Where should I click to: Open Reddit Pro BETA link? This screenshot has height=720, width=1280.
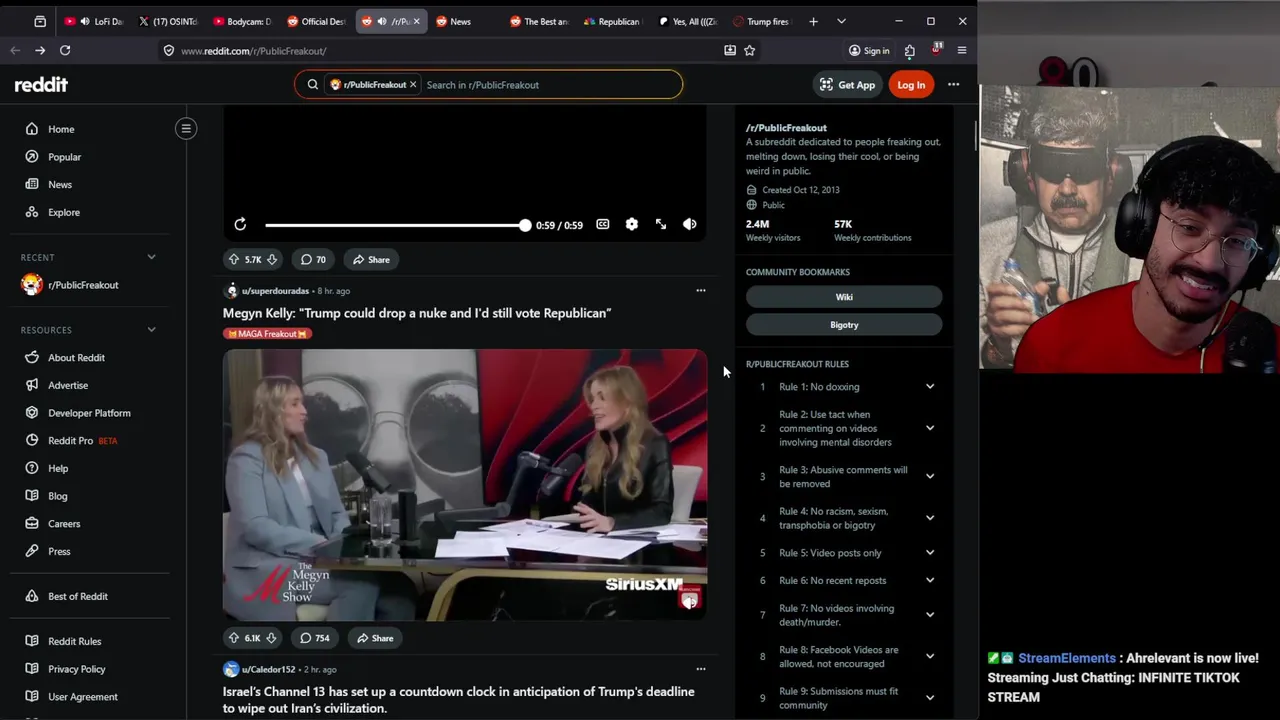tap(82, 441)
